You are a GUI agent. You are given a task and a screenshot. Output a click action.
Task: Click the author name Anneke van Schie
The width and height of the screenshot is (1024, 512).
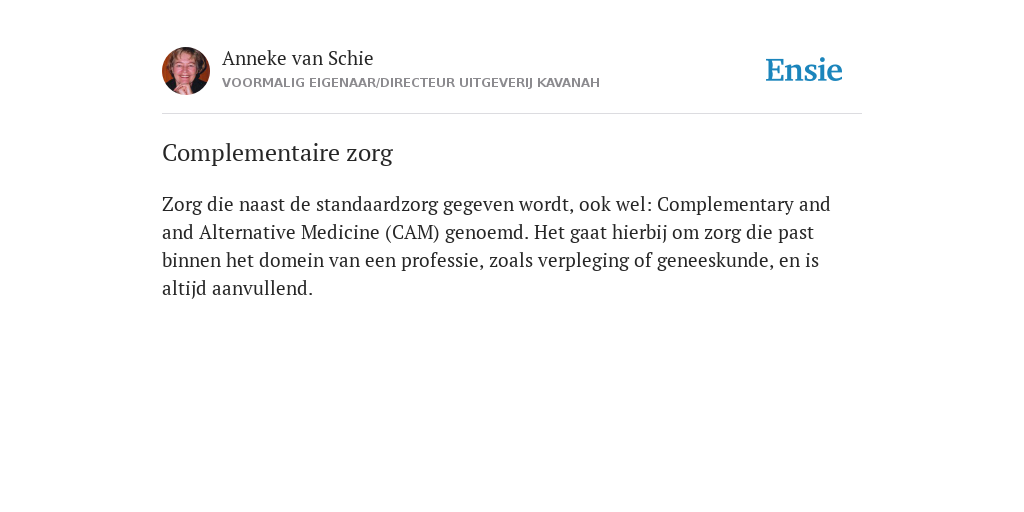coord(297,58)
